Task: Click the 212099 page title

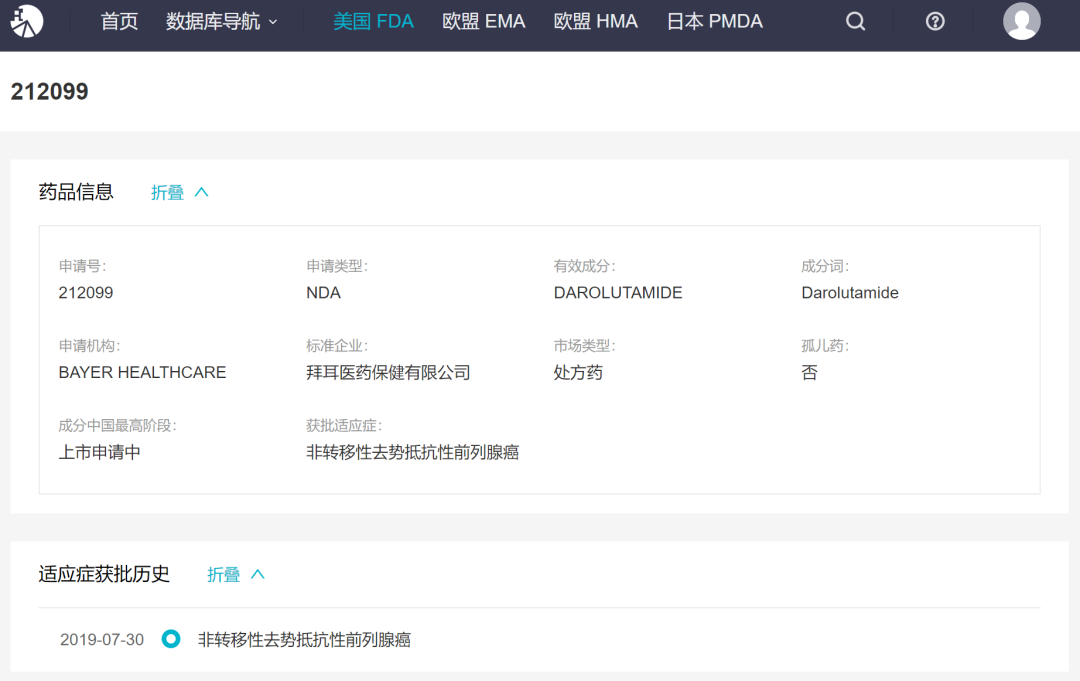Action: (50, 92)
